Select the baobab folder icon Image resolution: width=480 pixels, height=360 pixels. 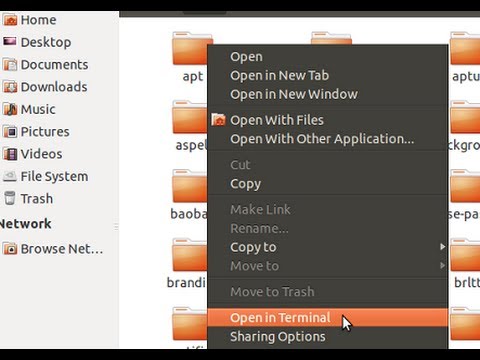click(190, 186)
